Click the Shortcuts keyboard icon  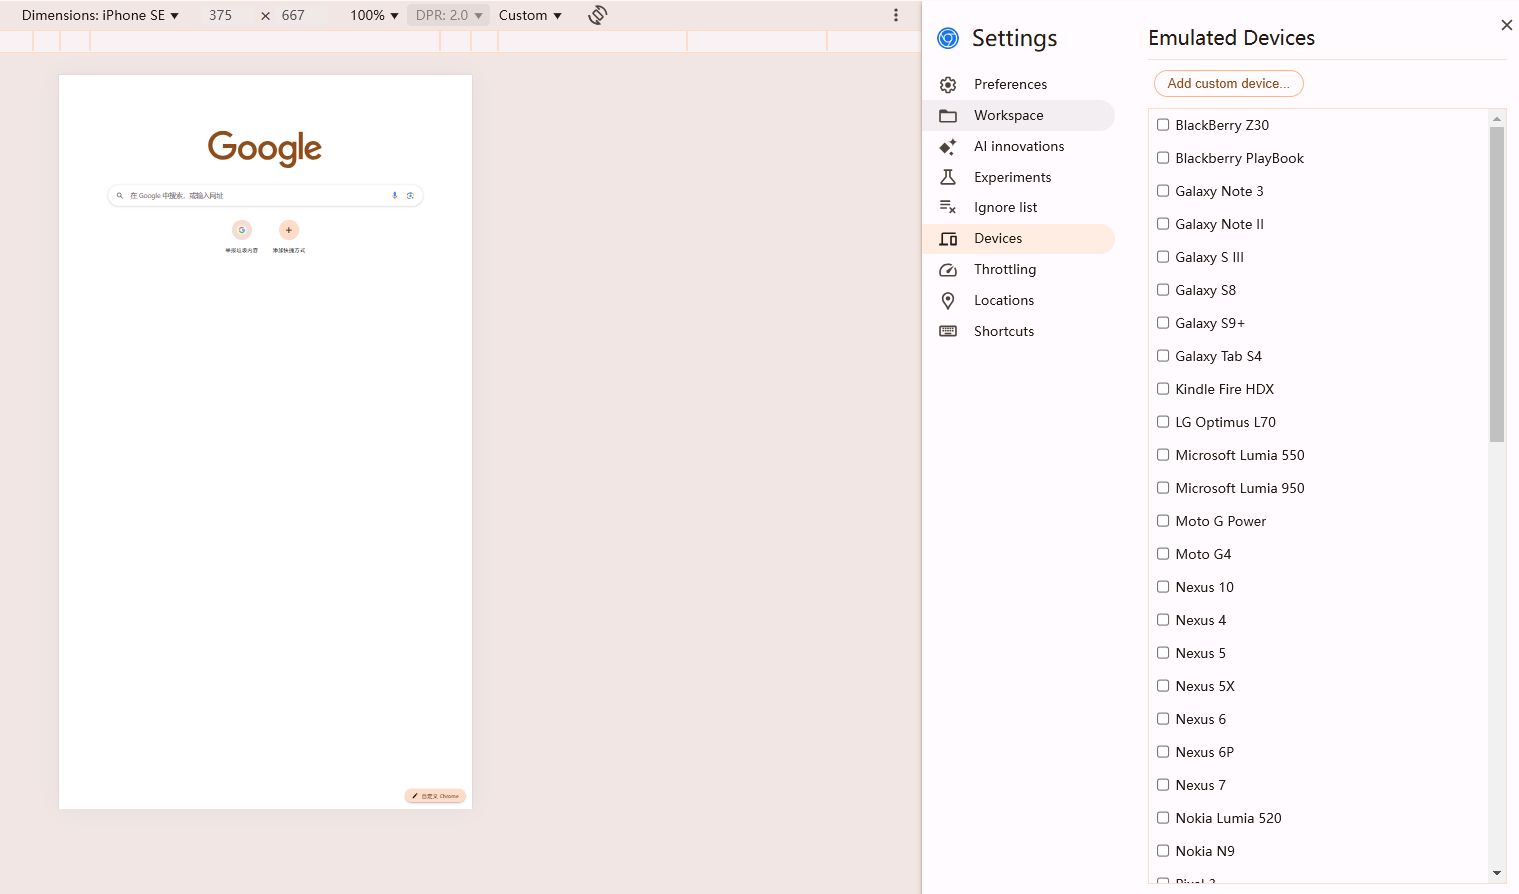pyautogui.click(x=948, y=331)
